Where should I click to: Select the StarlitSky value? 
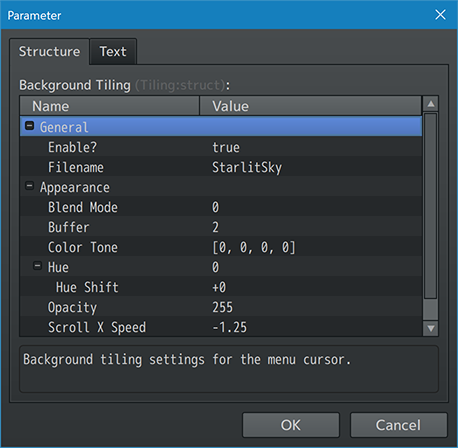(247, 167)
